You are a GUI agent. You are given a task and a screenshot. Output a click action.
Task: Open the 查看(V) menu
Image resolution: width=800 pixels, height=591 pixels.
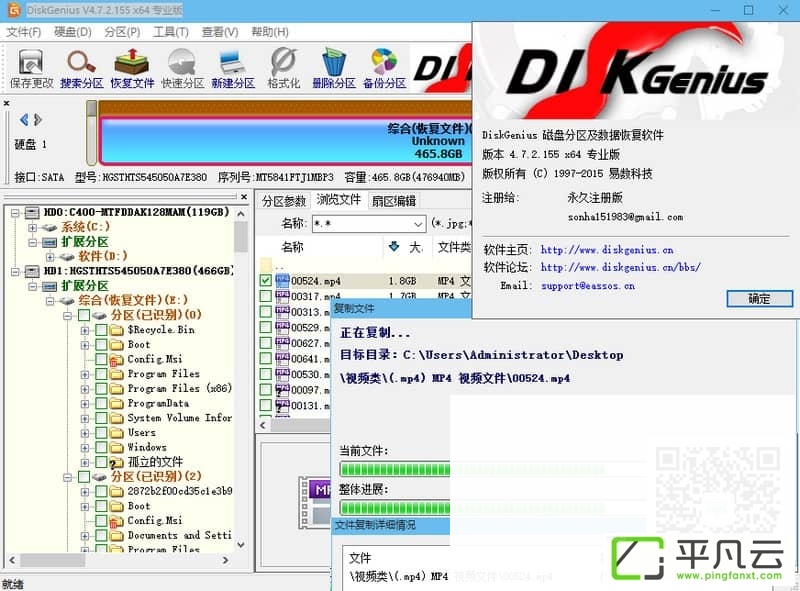219,32
